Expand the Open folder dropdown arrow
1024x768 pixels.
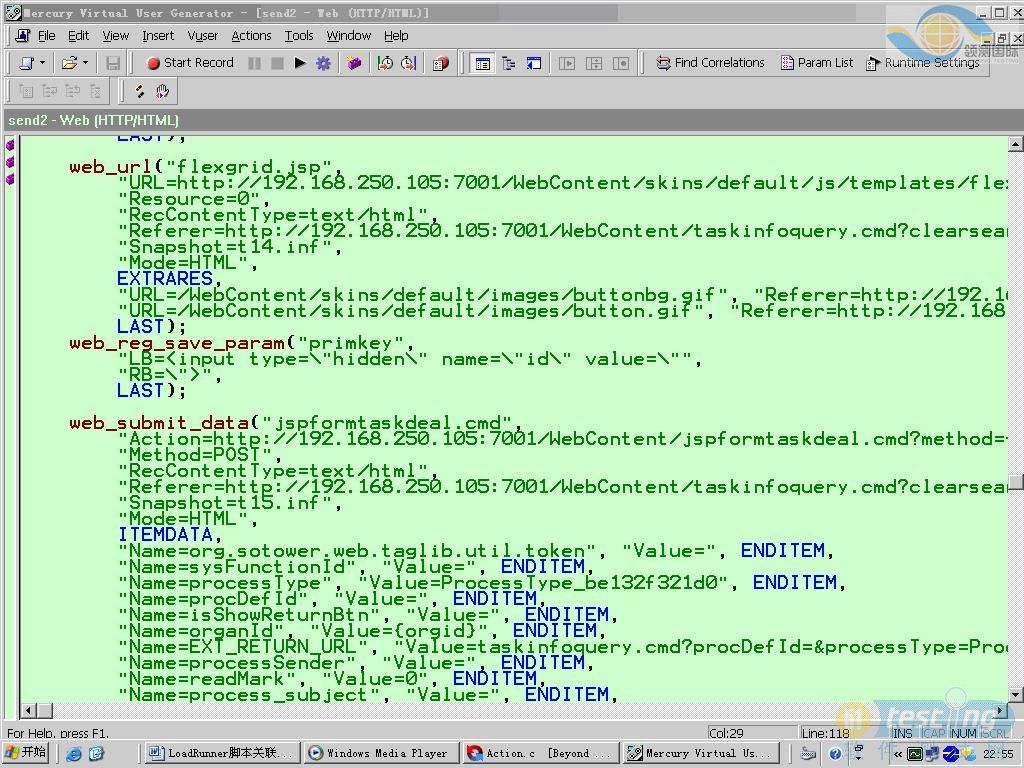[x=86, y=63]
